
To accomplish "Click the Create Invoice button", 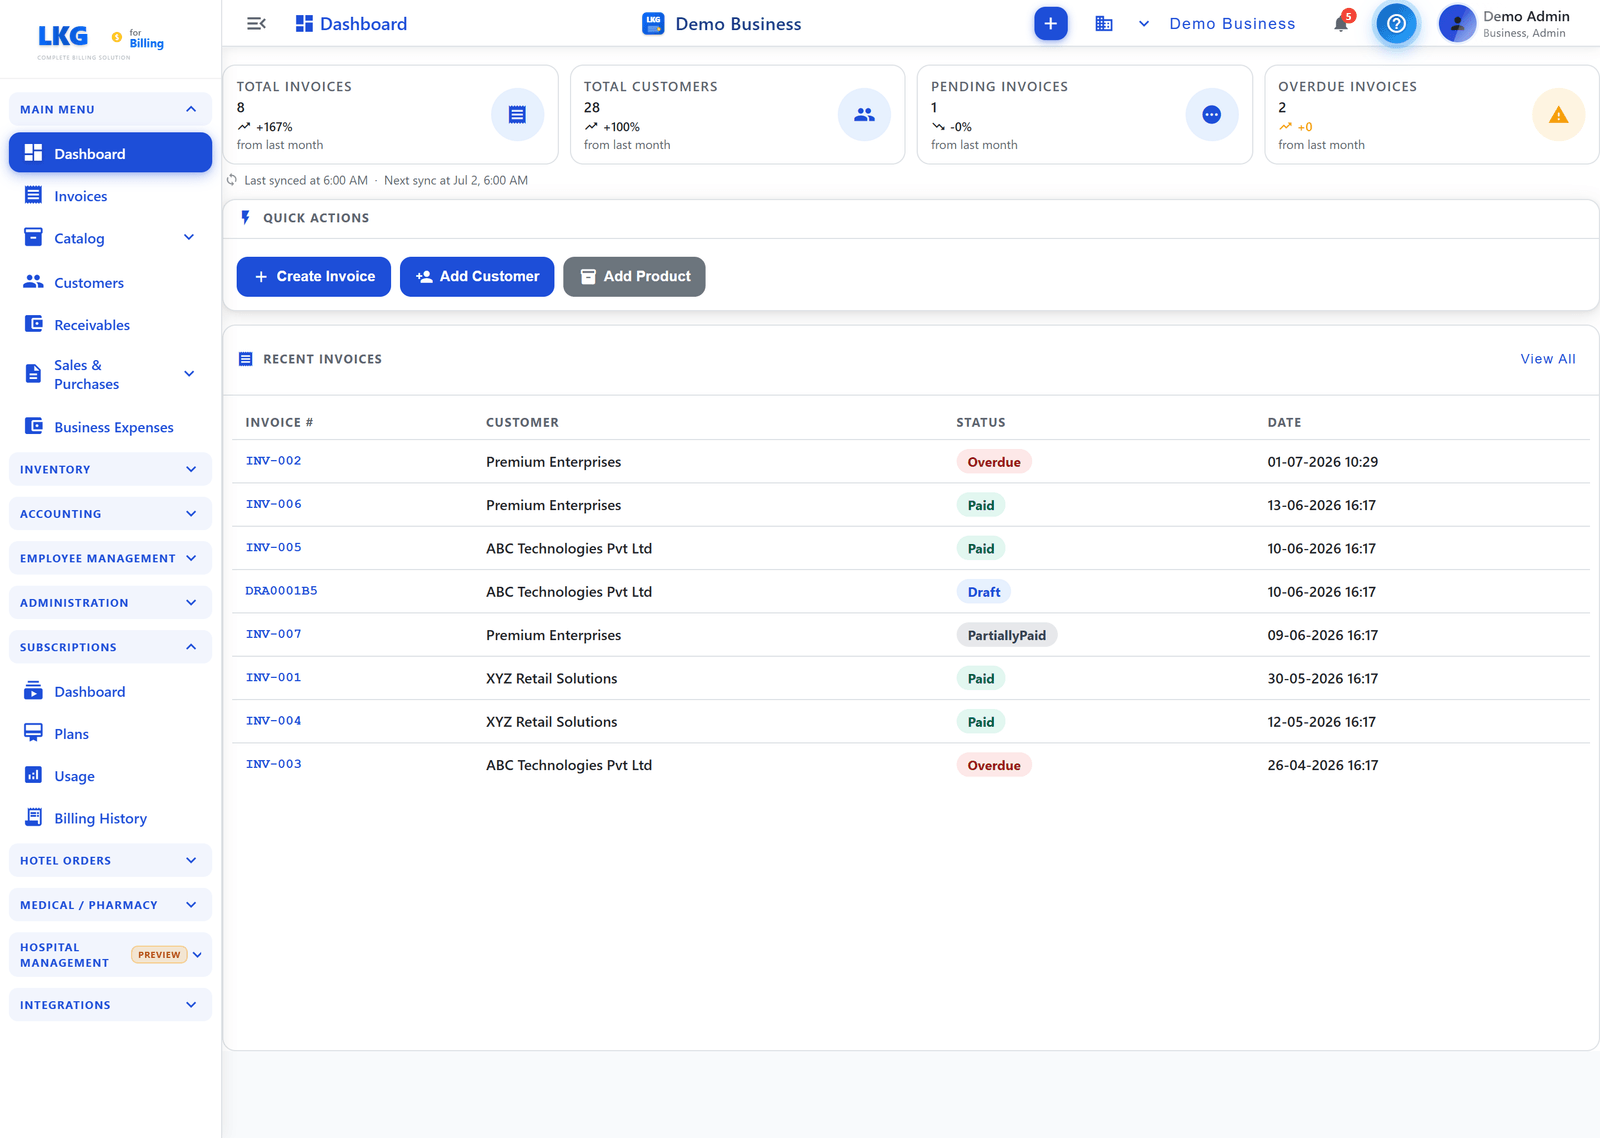I will point(314,277).
